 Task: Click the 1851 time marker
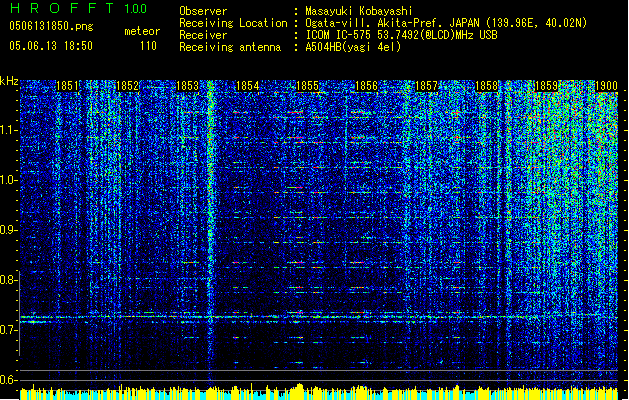(x=67, y=86)
